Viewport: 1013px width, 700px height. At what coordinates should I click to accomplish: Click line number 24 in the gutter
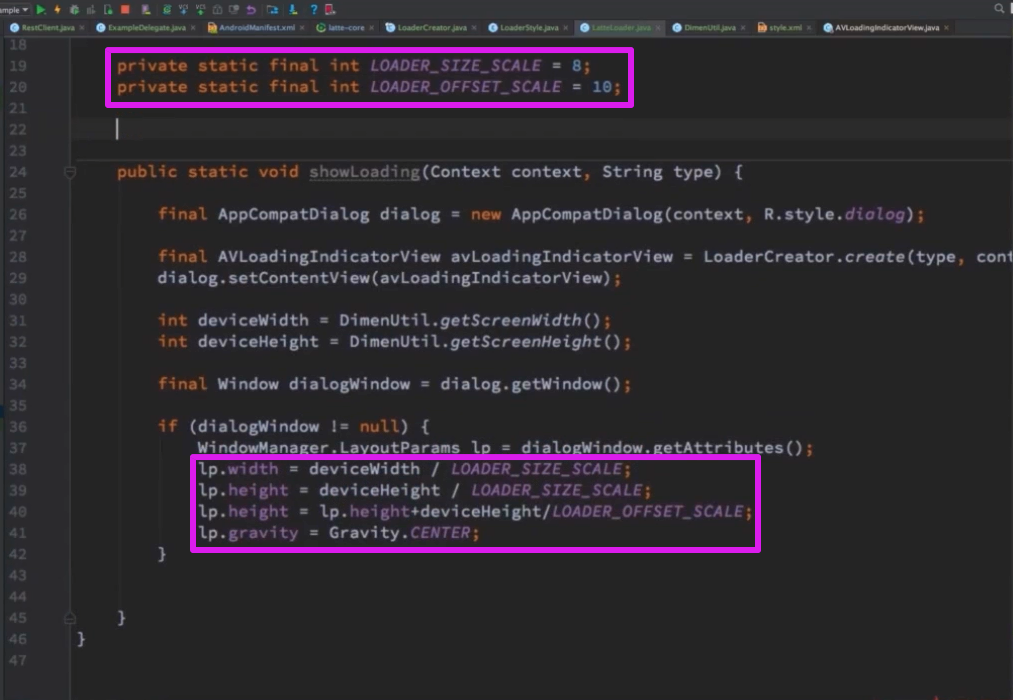[x=18, y=172]
